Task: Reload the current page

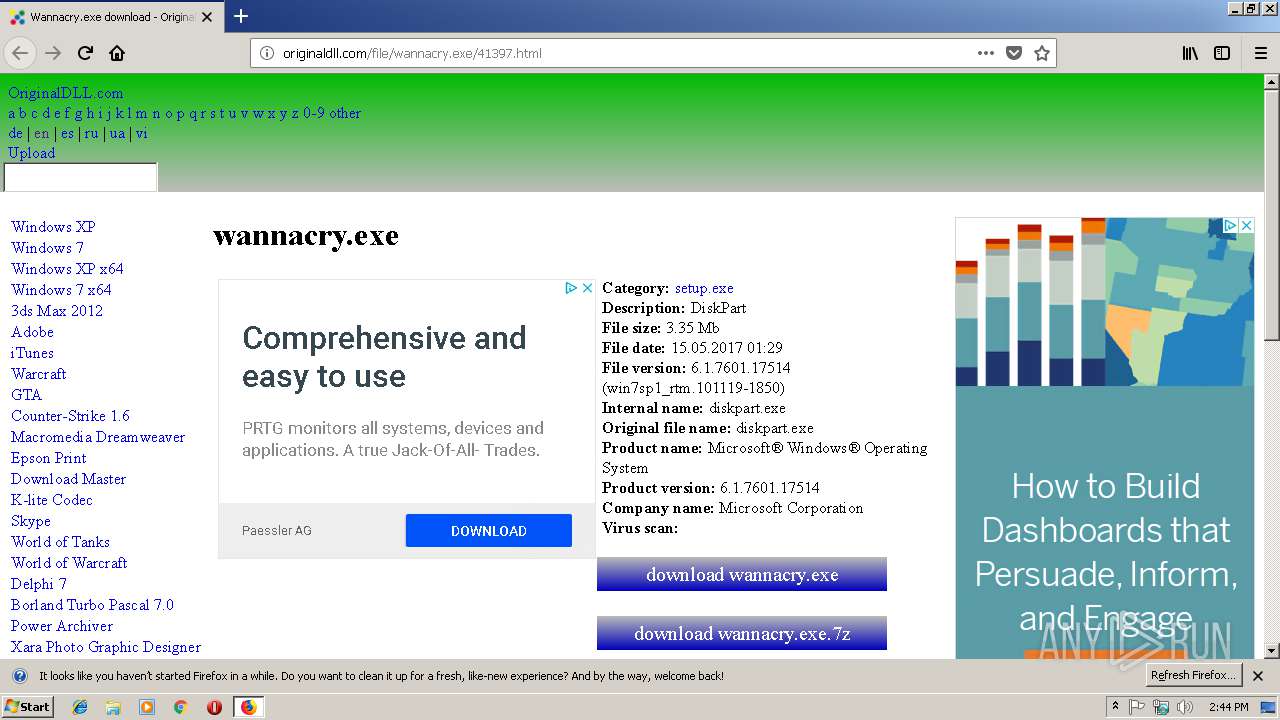Action: coord(85,53)
